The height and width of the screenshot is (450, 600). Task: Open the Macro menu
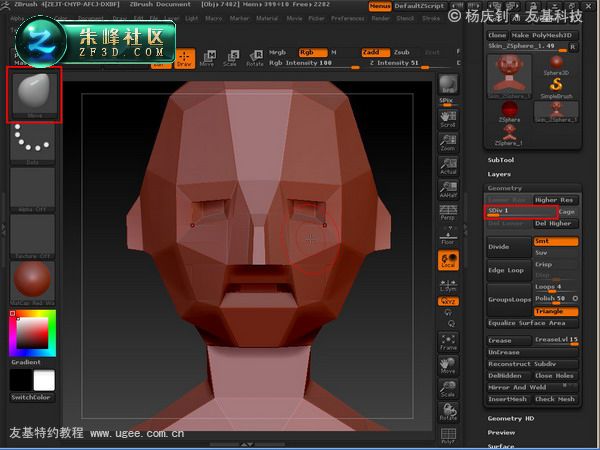click(213, 18)
